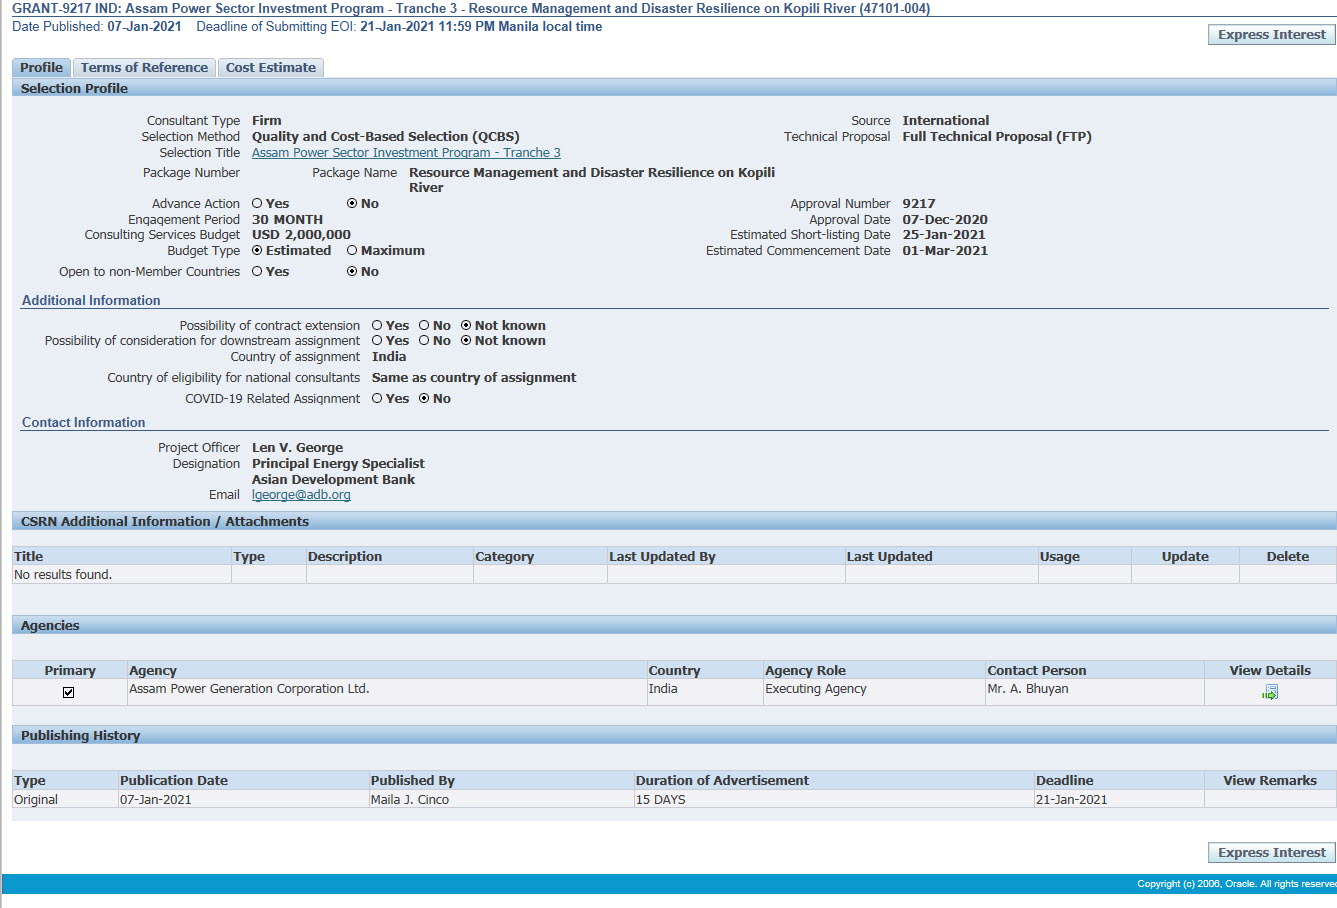
Task: Open View Details icon for Assam Power Generation
Action: tap(1270, 692)
